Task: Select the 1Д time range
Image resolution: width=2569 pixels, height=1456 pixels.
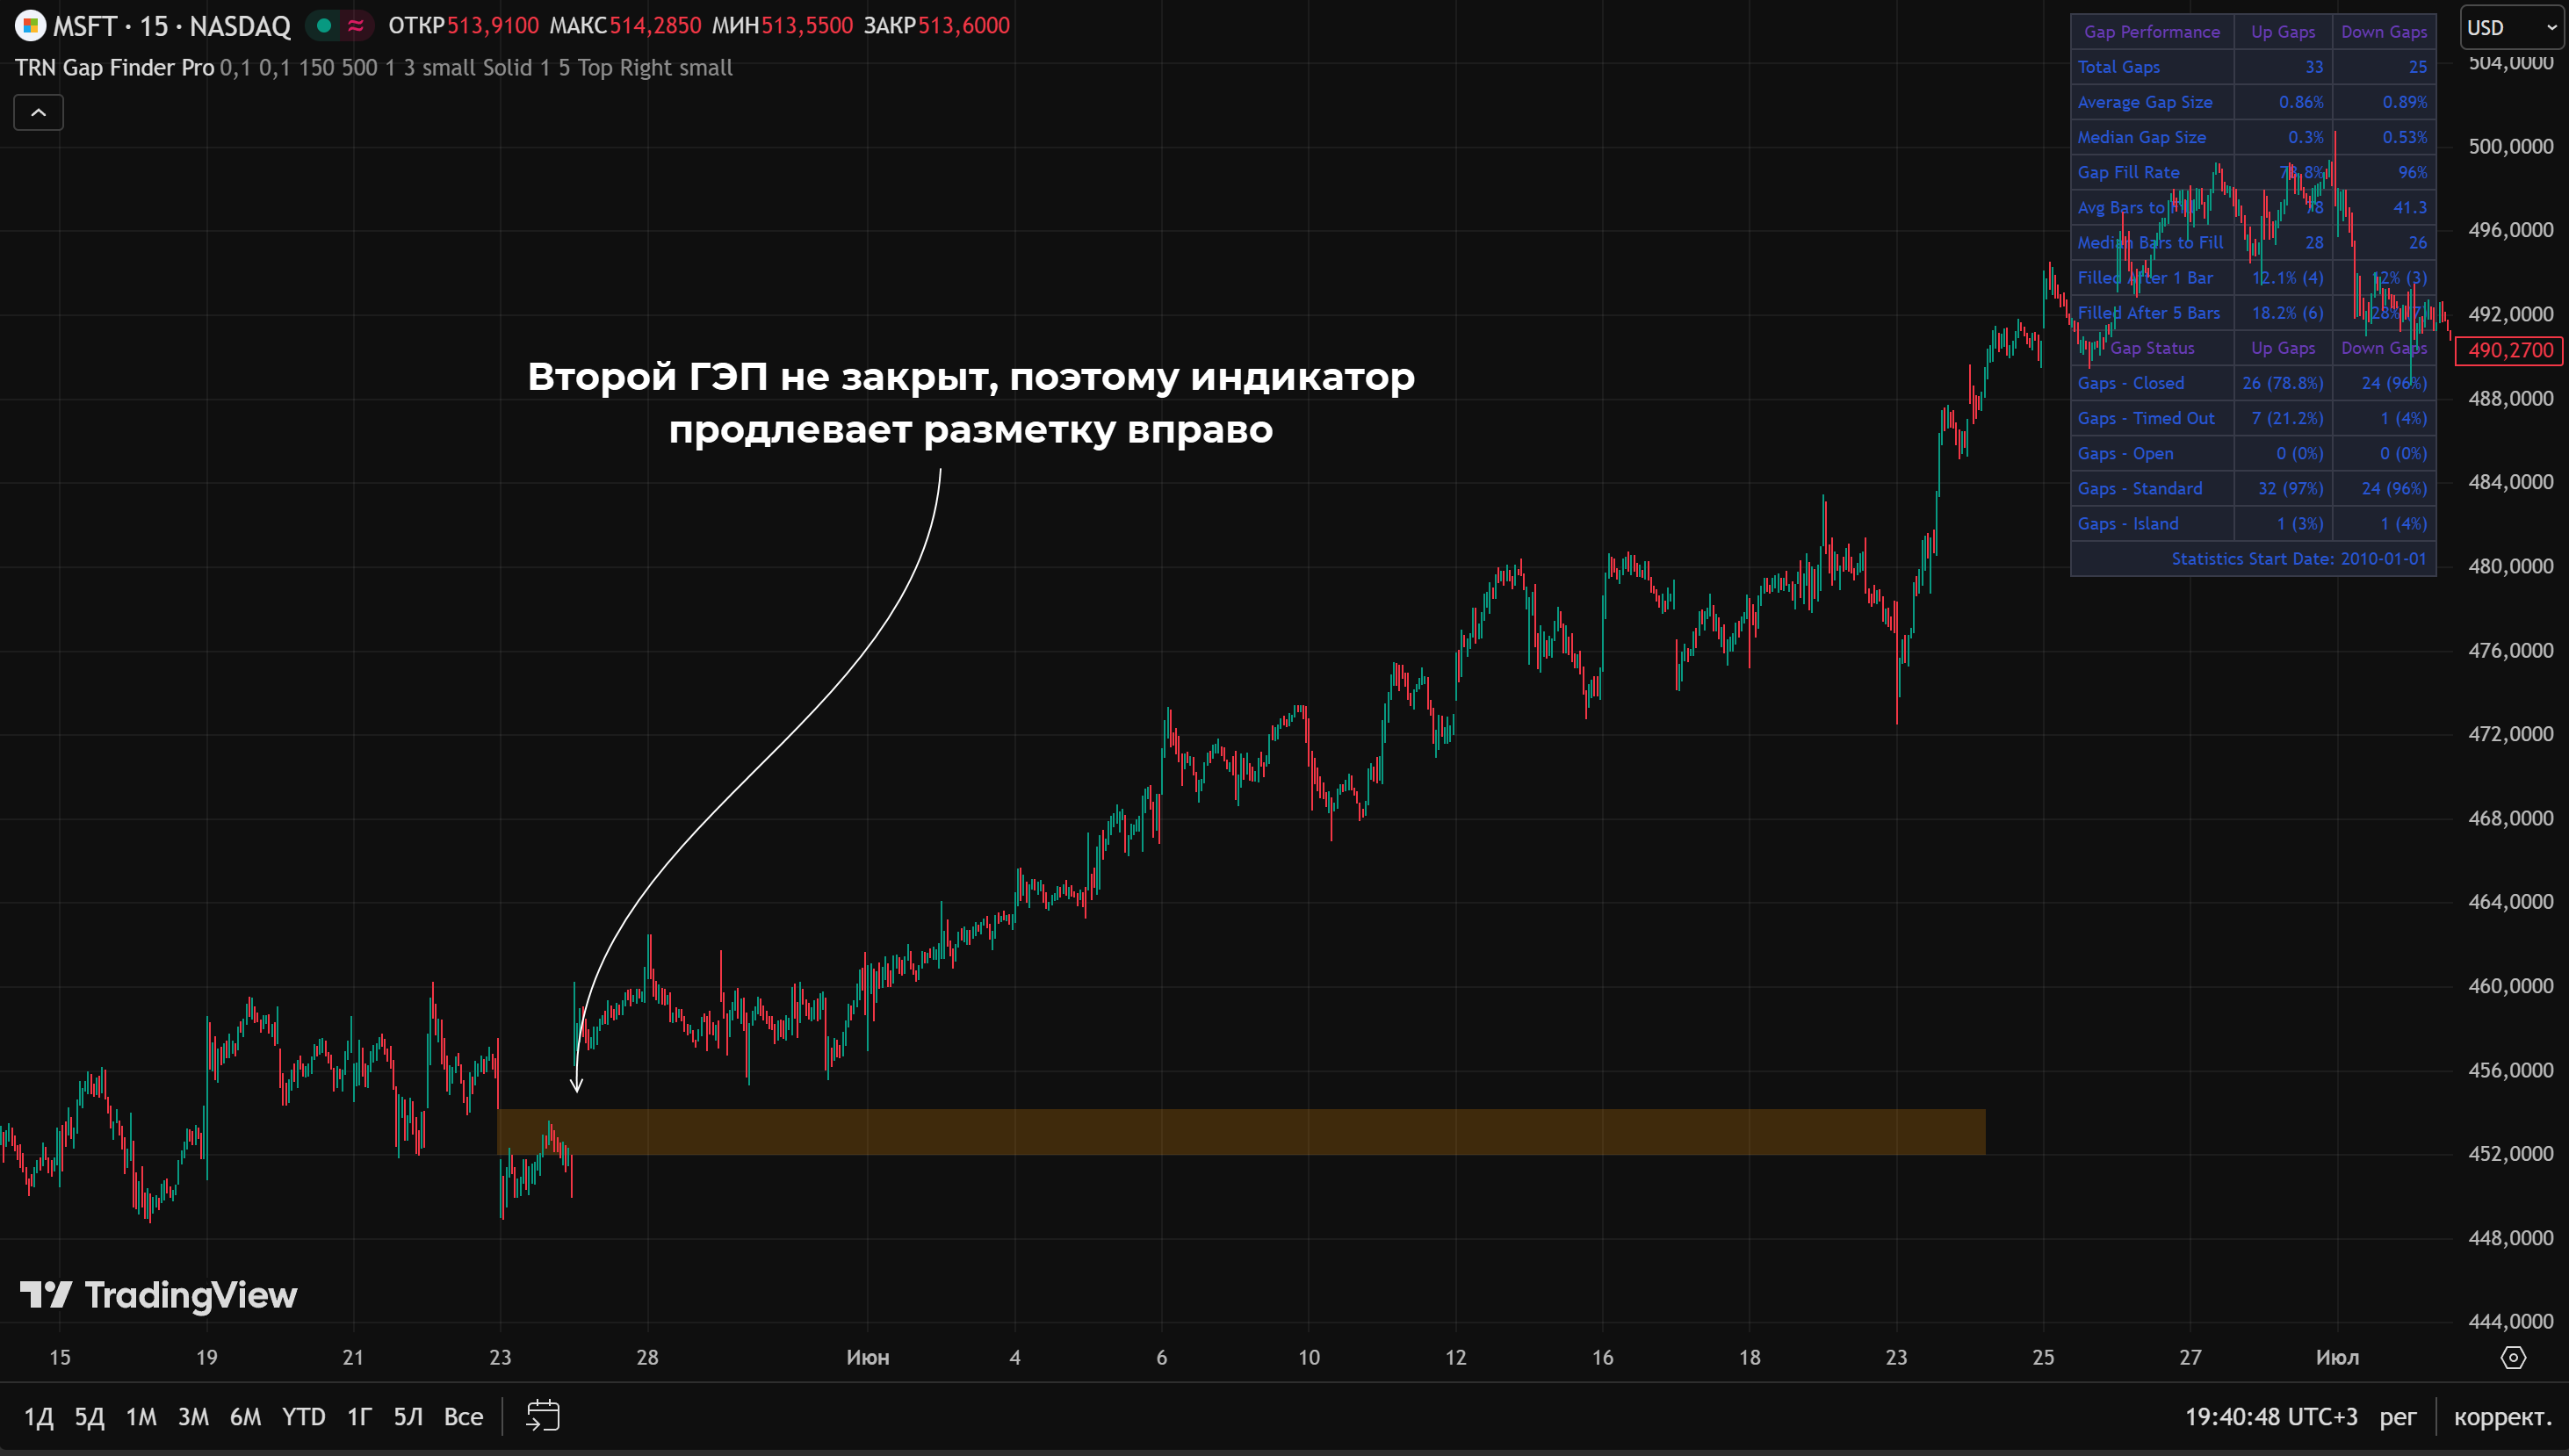Action: (38, 1416)
